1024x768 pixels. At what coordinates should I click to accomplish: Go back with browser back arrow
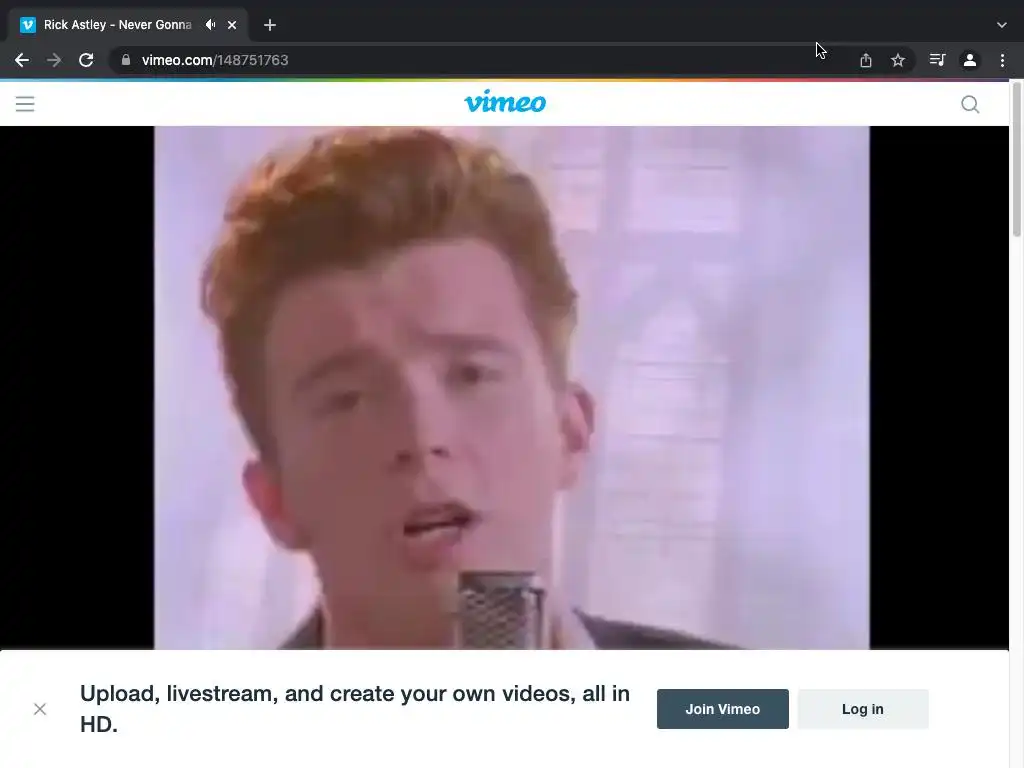click(22, 60)
